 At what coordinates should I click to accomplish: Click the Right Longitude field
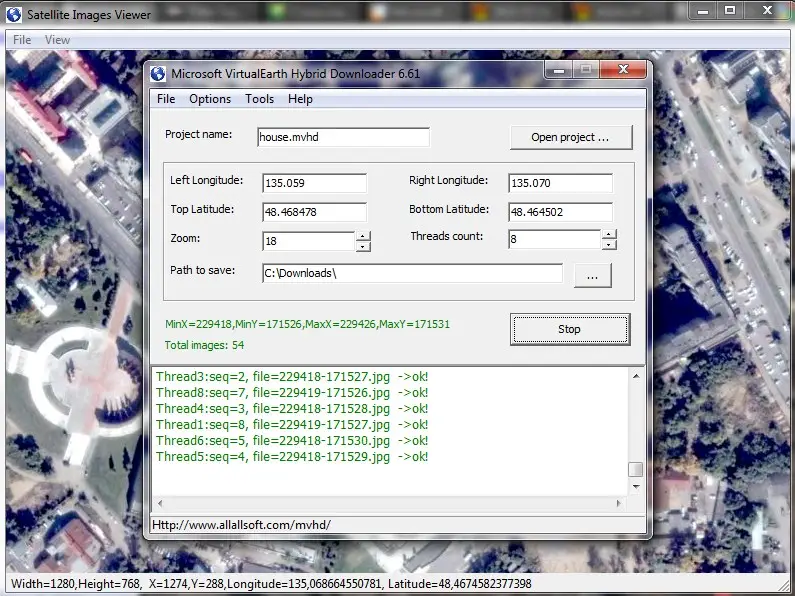[560, 183]
